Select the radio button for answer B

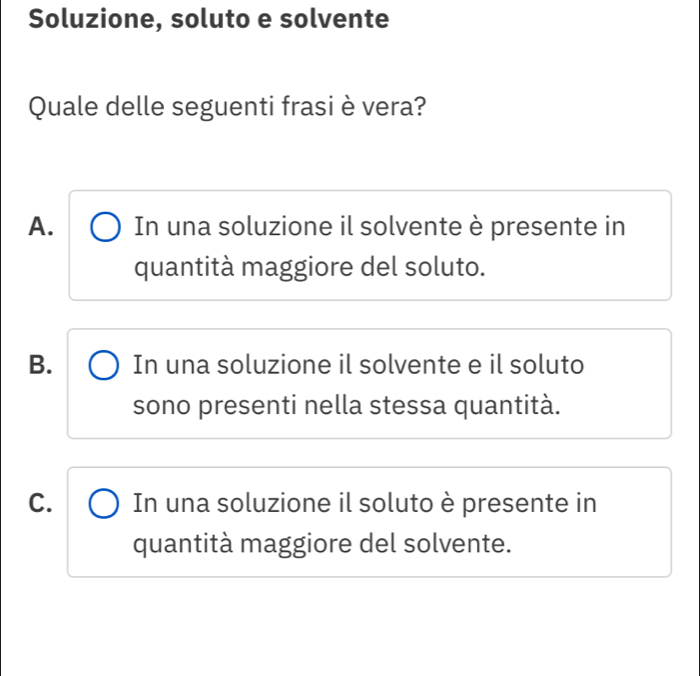coord(103,367)
